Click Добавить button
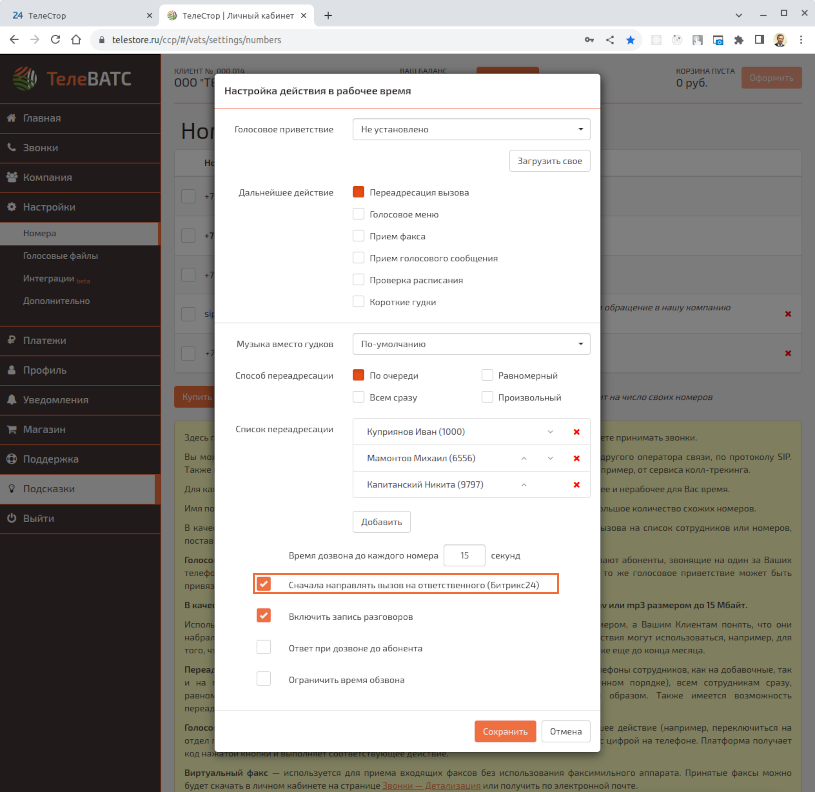 (382, 522)
